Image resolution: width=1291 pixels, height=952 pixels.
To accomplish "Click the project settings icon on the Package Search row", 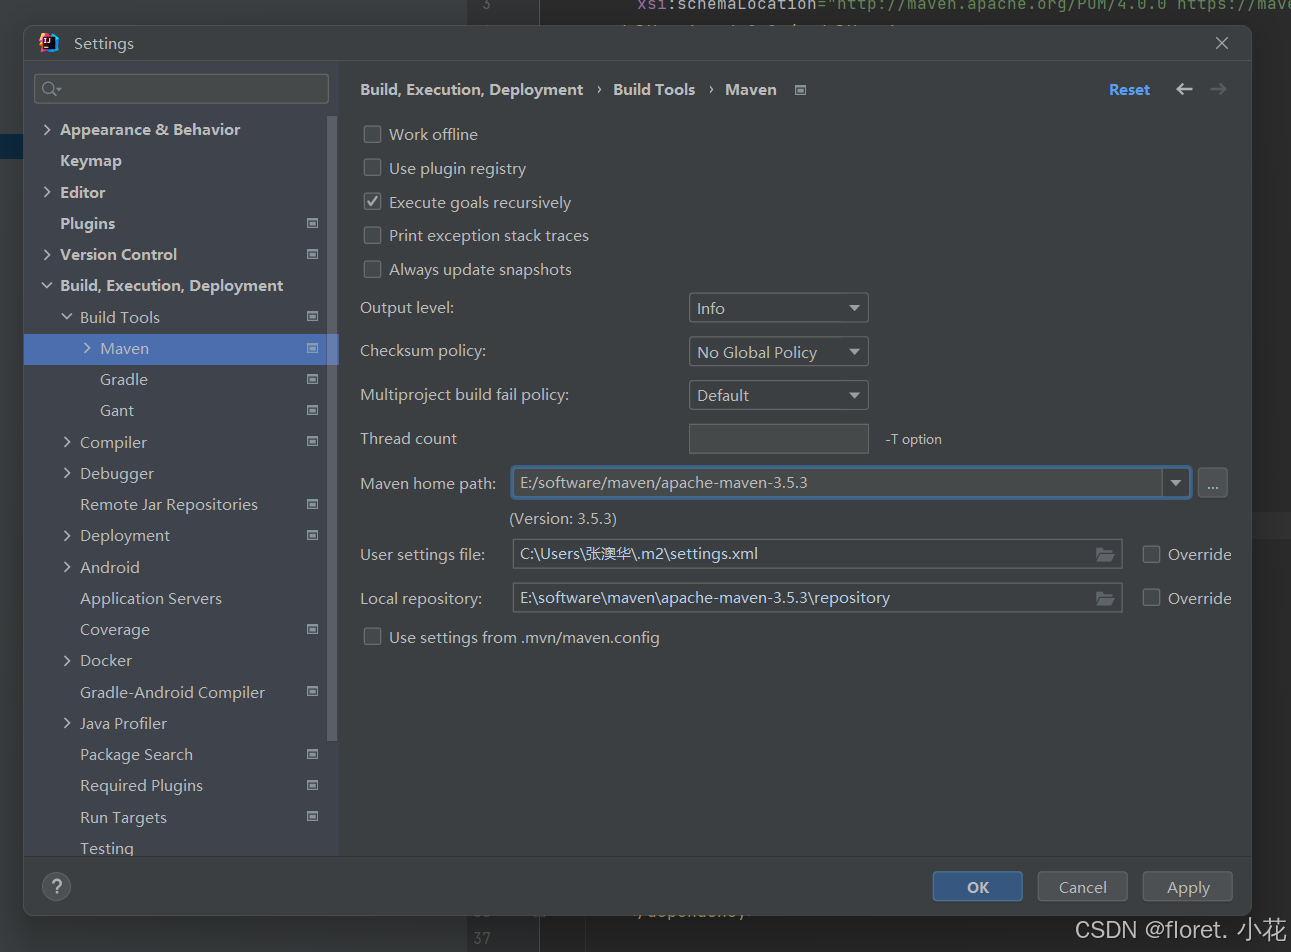I will coord(312,754).
